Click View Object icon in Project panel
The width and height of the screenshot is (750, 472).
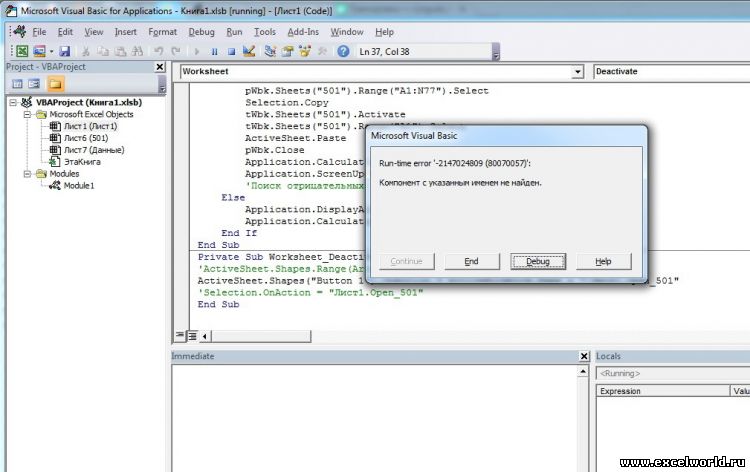coord(34,83)
